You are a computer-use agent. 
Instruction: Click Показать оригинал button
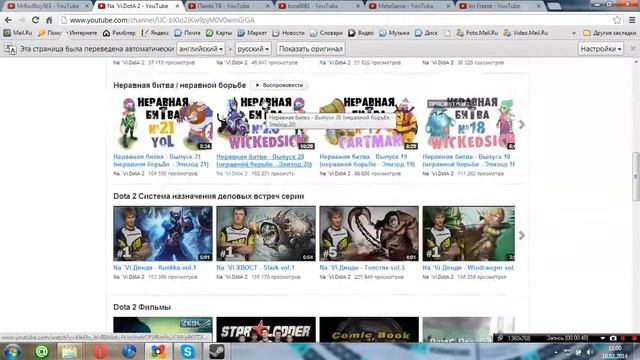coord(311,49)
